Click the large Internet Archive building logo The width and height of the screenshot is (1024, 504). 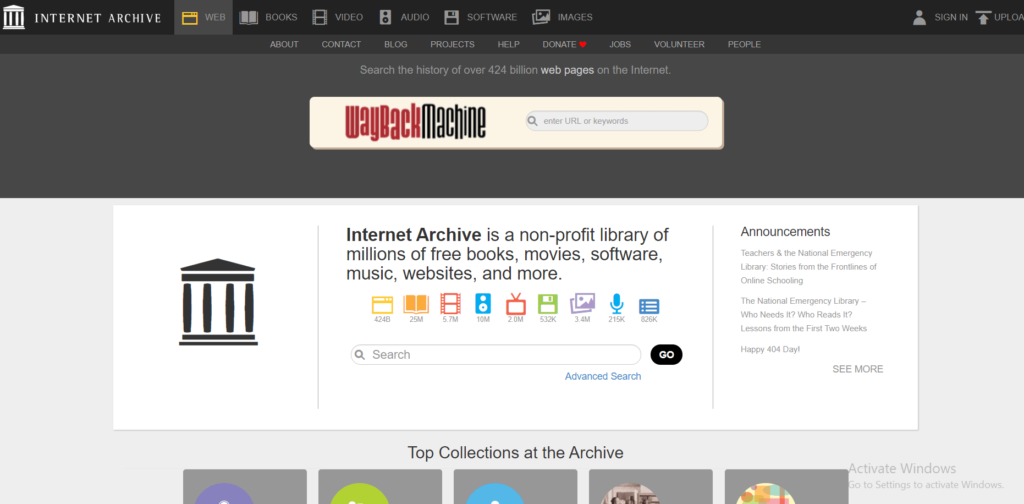pos(218,302)
